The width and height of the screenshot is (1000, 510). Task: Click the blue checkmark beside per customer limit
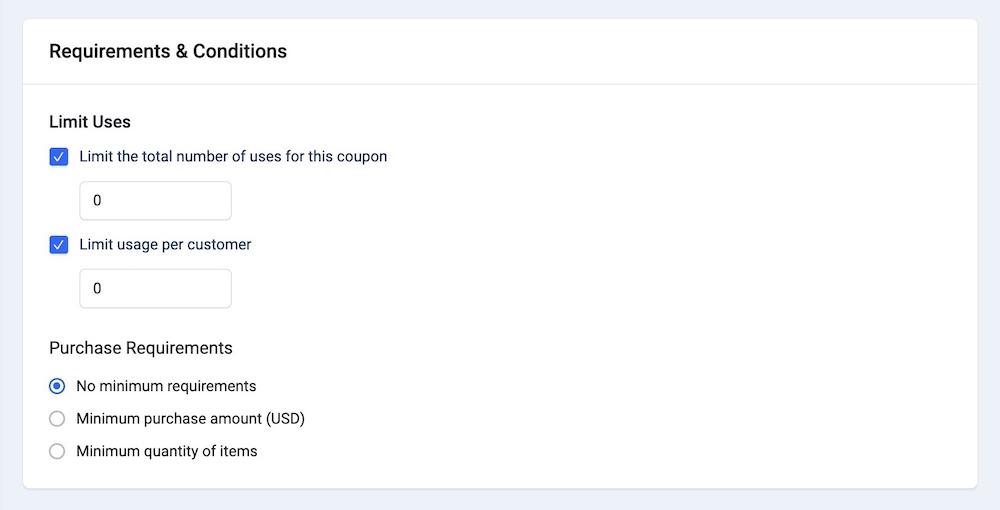point(58,245)
